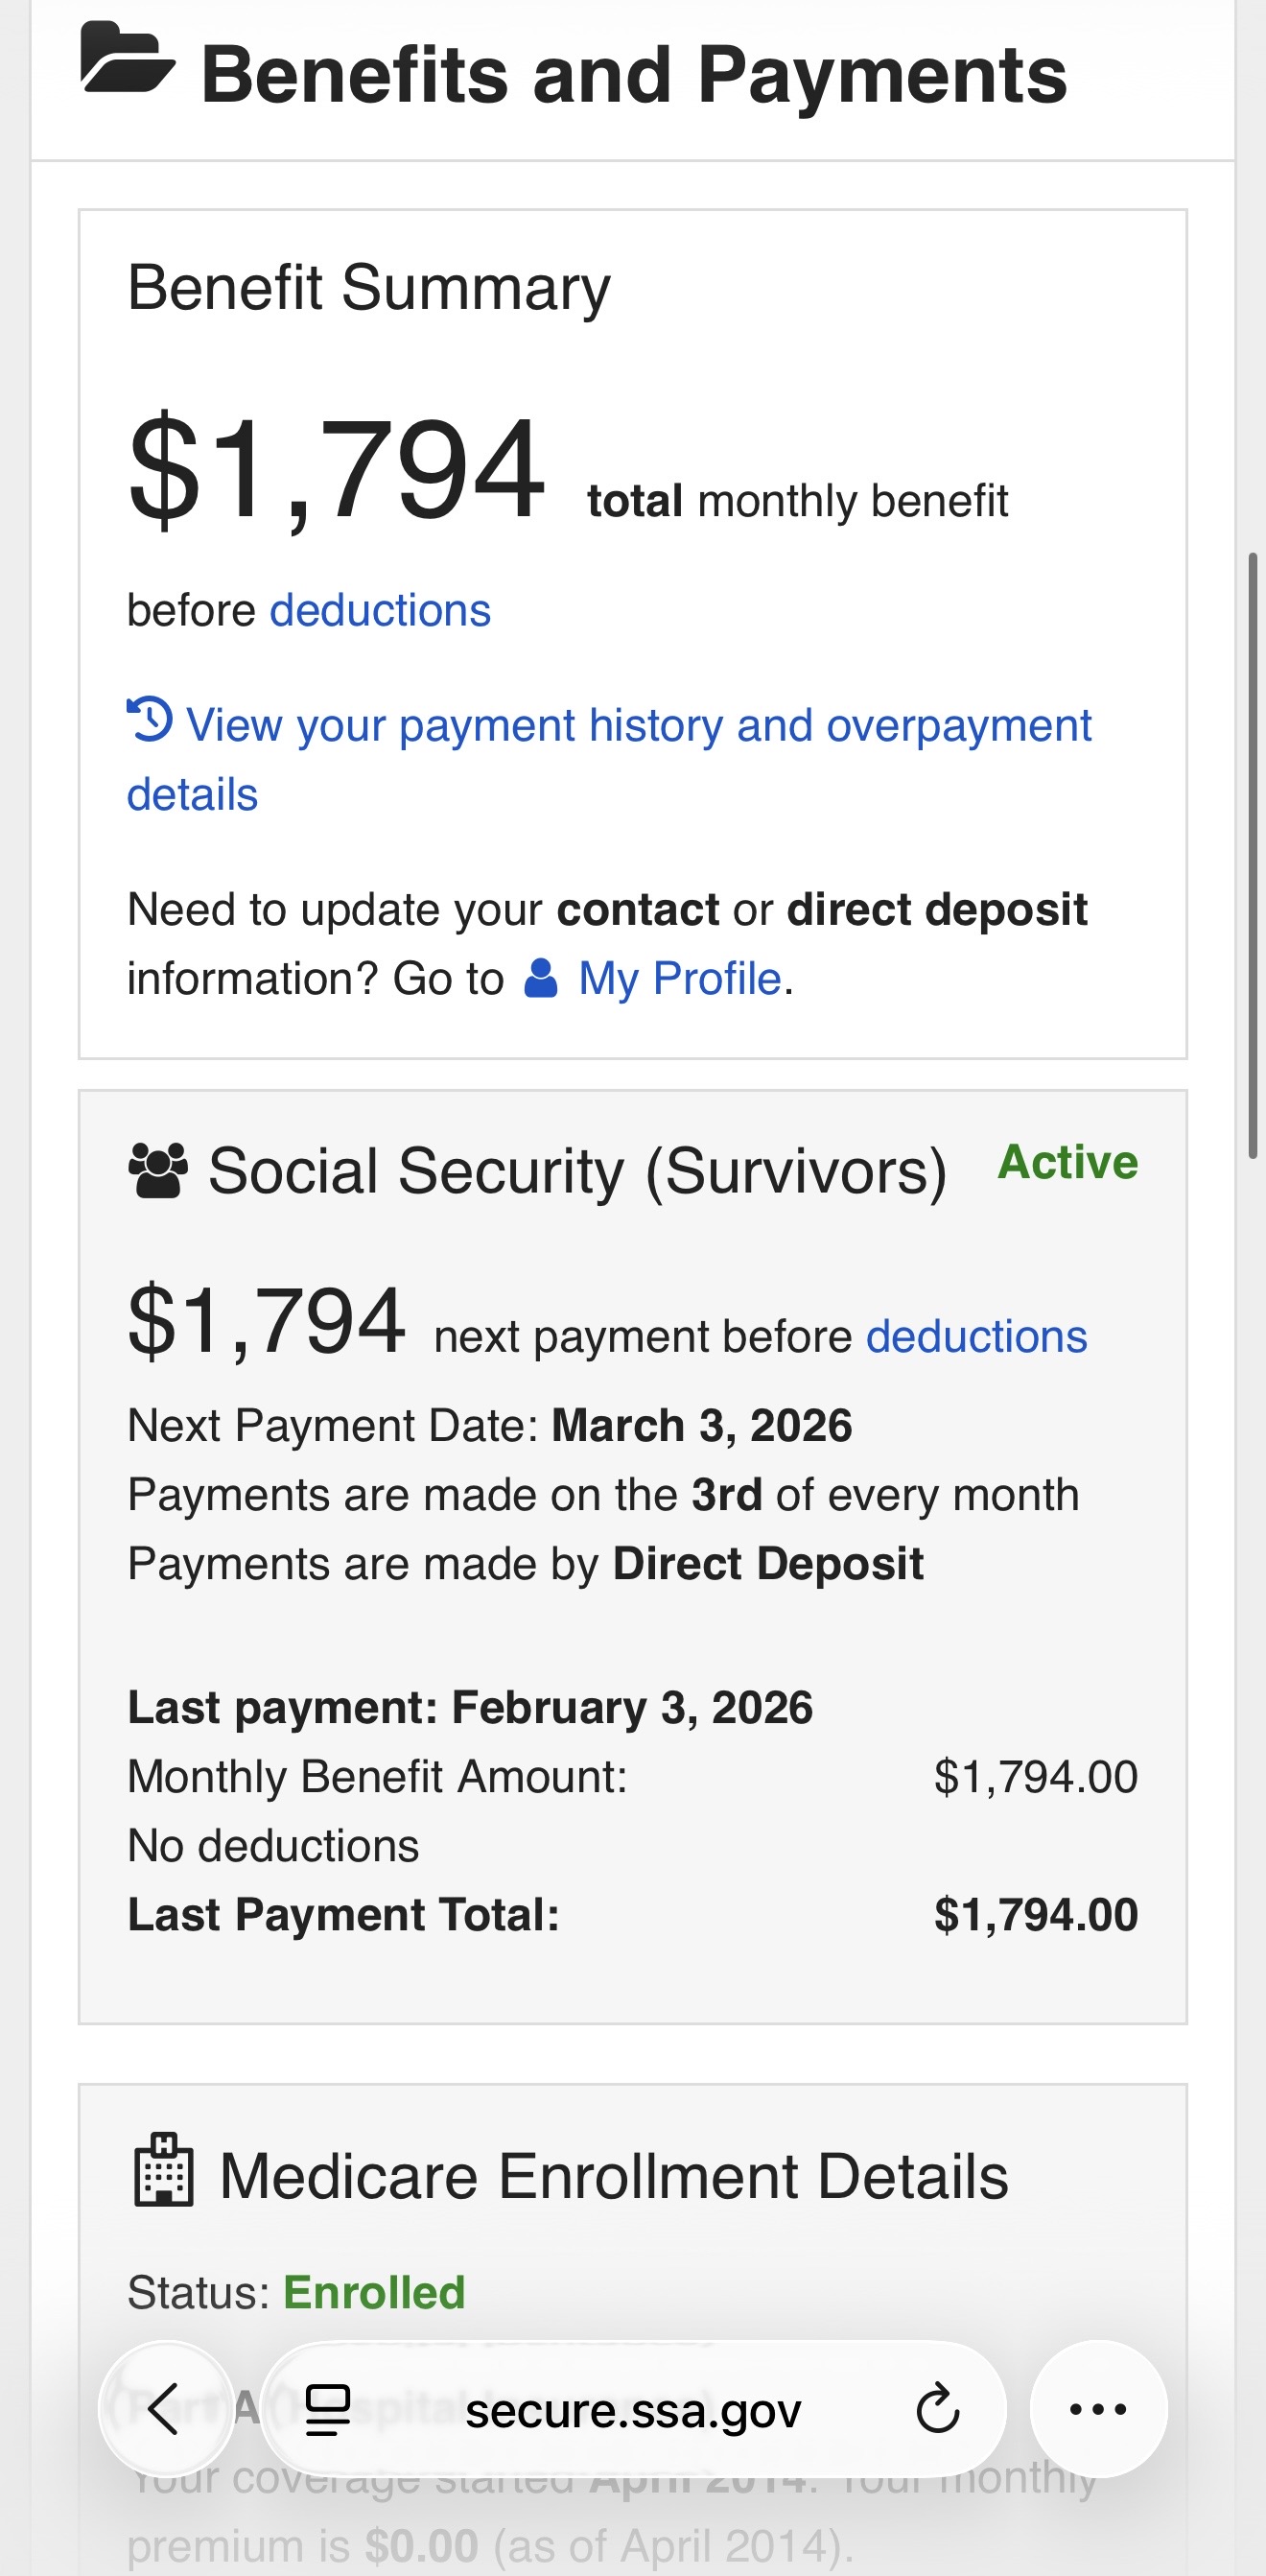1266x2576 pixels.
Task: Click the page scrollbar on right edge
Action: pyautogui.click(x=1252, y=855)
